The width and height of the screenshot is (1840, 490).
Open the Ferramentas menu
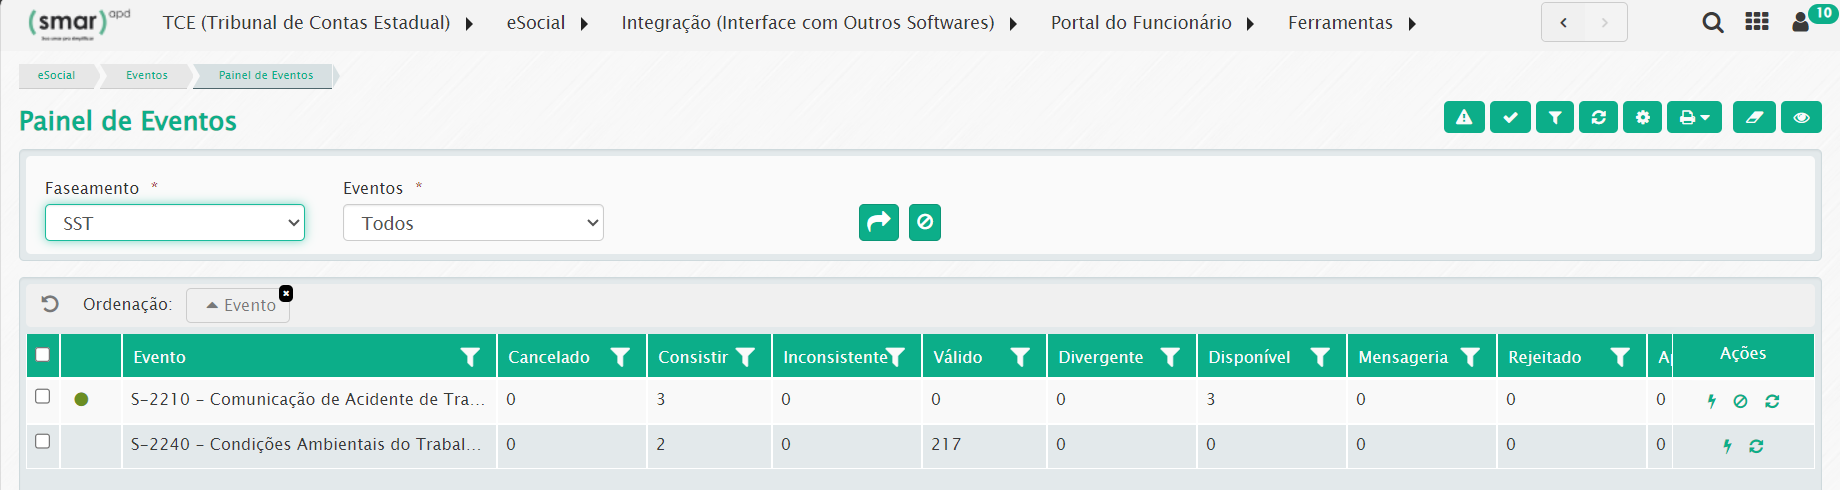(1351, 23)
